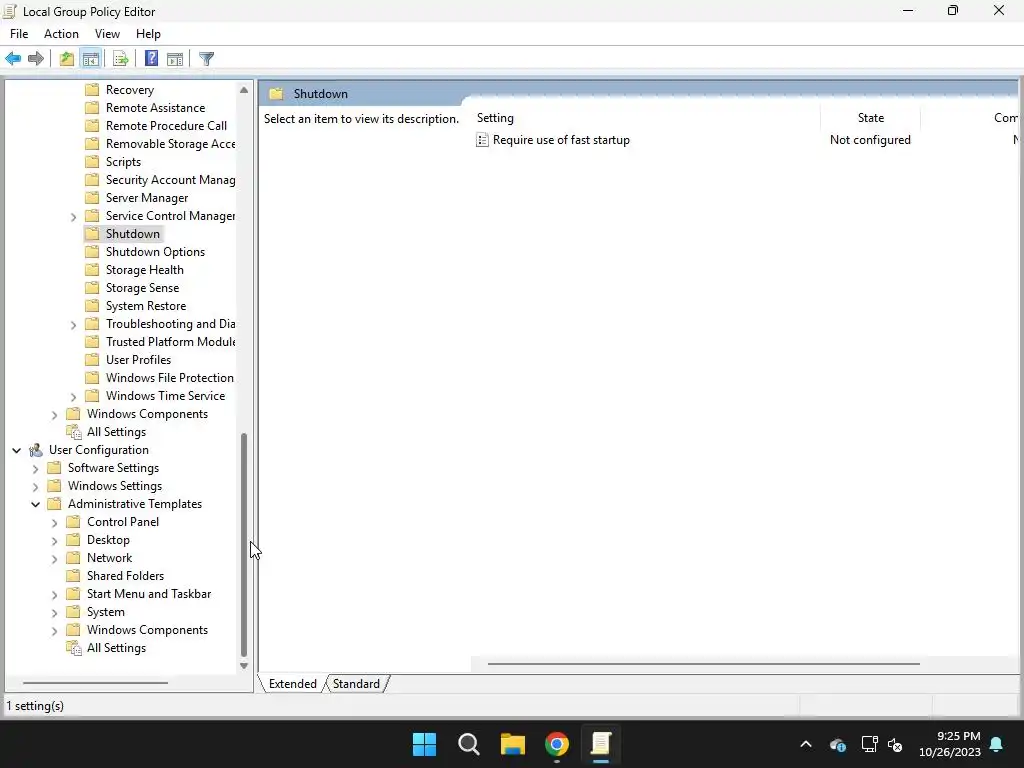Click the network display tray icon

point(869,744)
